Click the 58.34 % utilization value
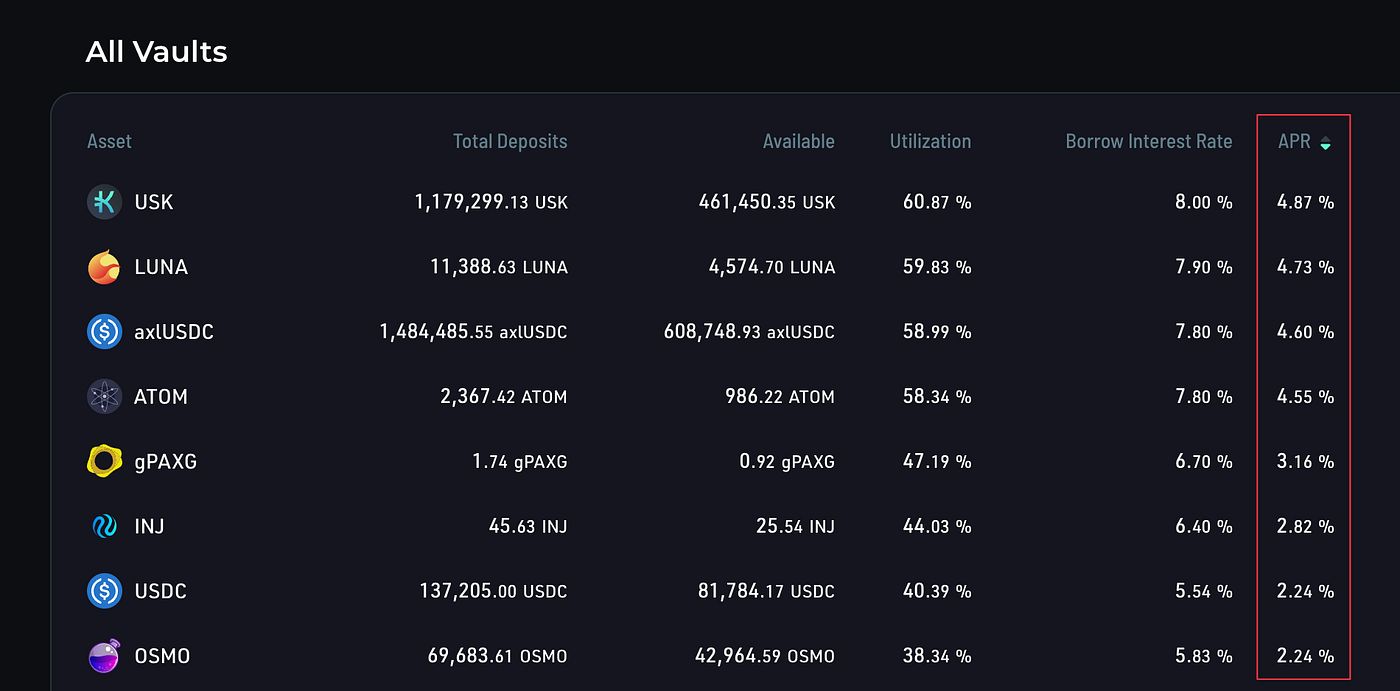The height and width of the screenshot is (691, 1400). 937,397
